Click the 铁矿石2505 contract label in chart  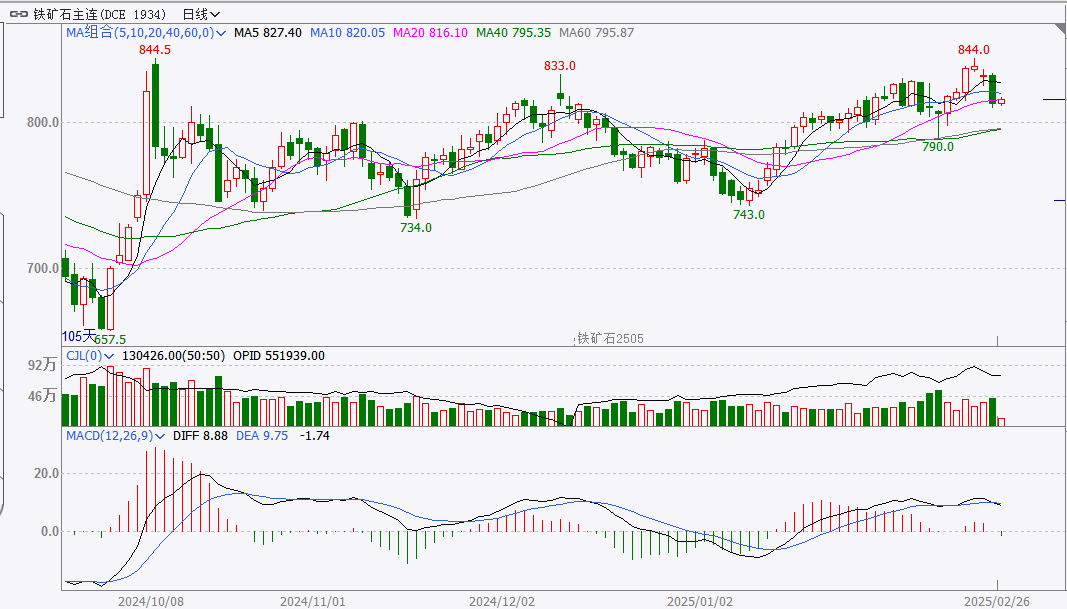pyautogui.click(x=610, y=339)
